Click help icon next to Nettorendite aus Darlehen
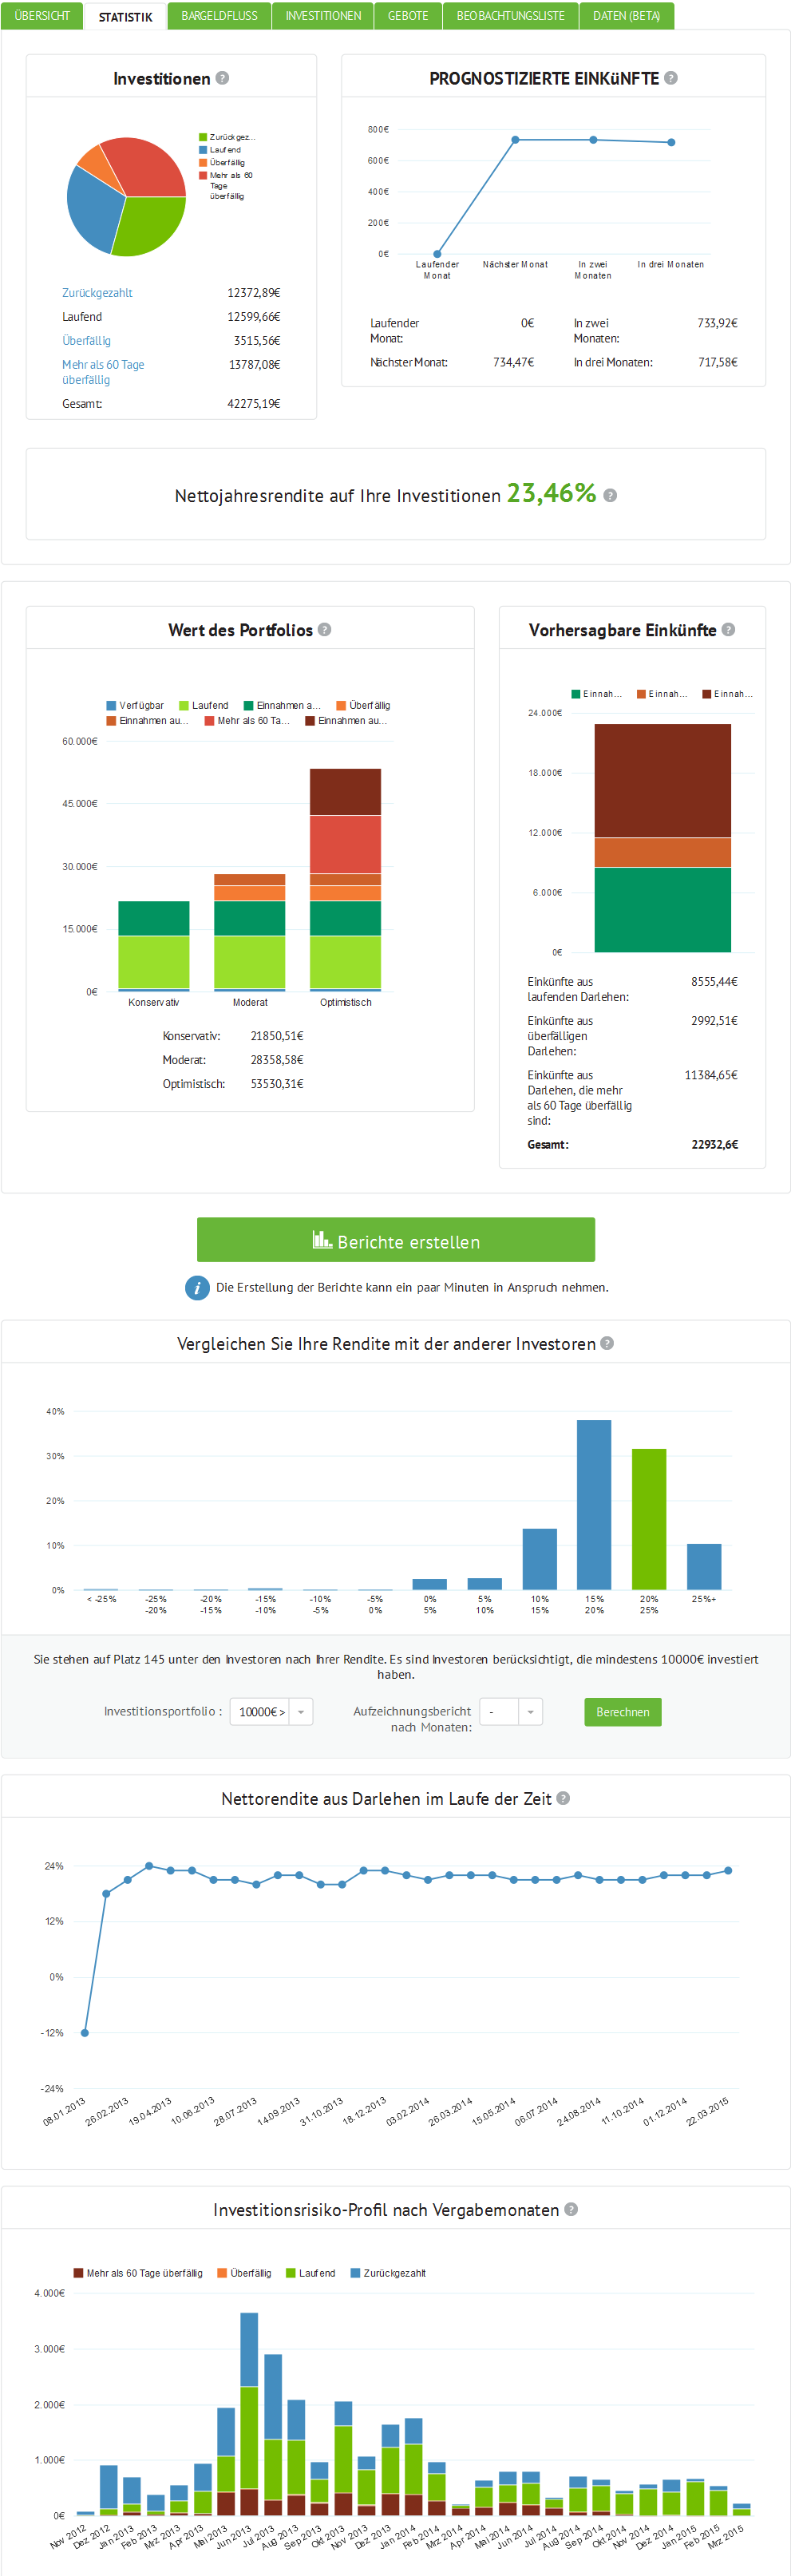 [563, 1798]
